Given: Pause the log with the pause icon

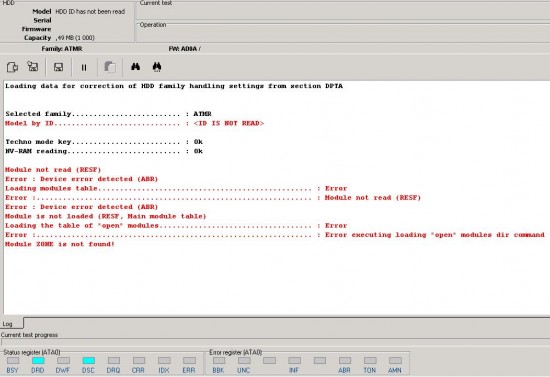Looking at the screenshot, I should pyautogui.click(x=84, y=67).
